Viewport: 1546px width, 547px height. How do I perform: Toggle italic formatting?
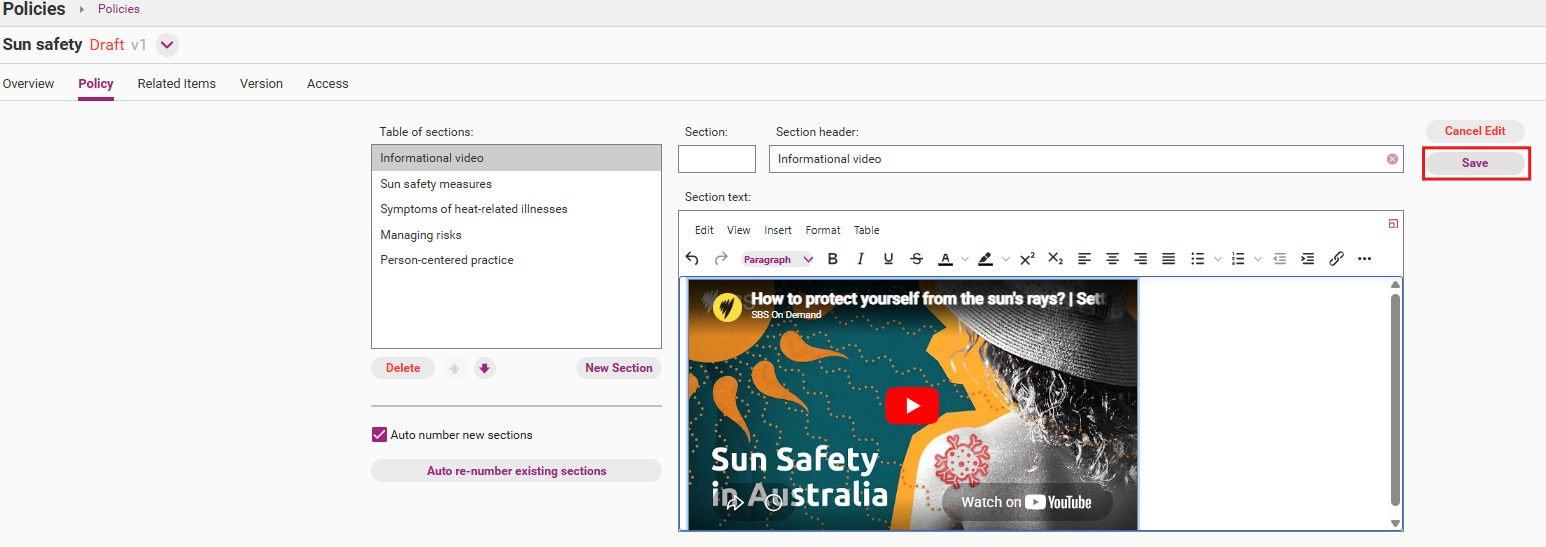point(860,259)
